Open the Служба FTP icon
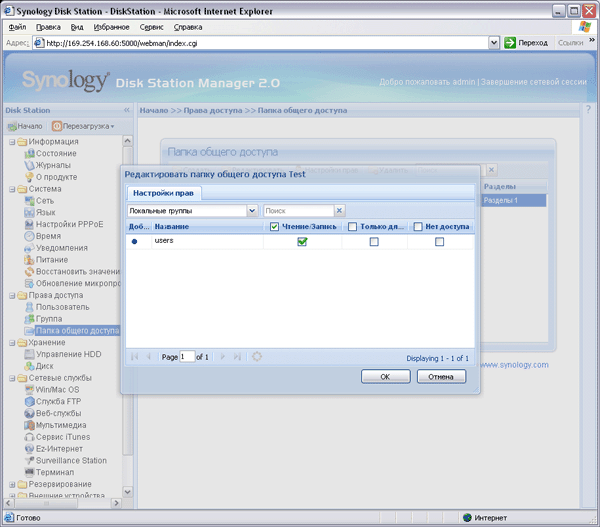The width and height of the screenshot is (600, 527). pos(29,401)
